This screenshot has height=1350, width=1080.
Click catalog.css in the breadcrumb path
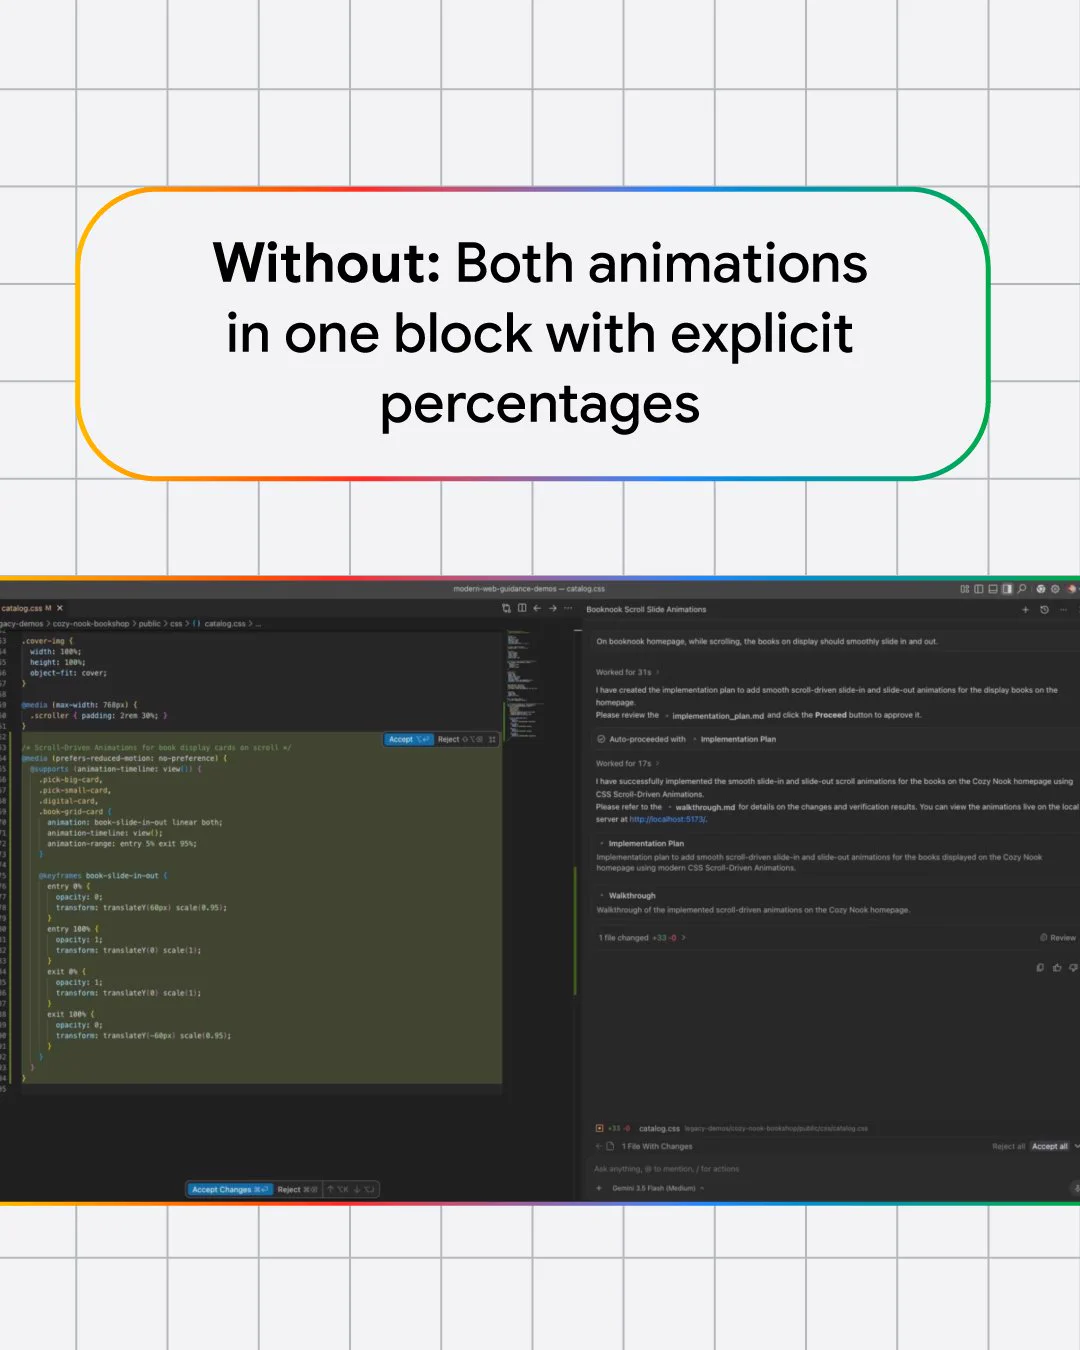point(224,624)
